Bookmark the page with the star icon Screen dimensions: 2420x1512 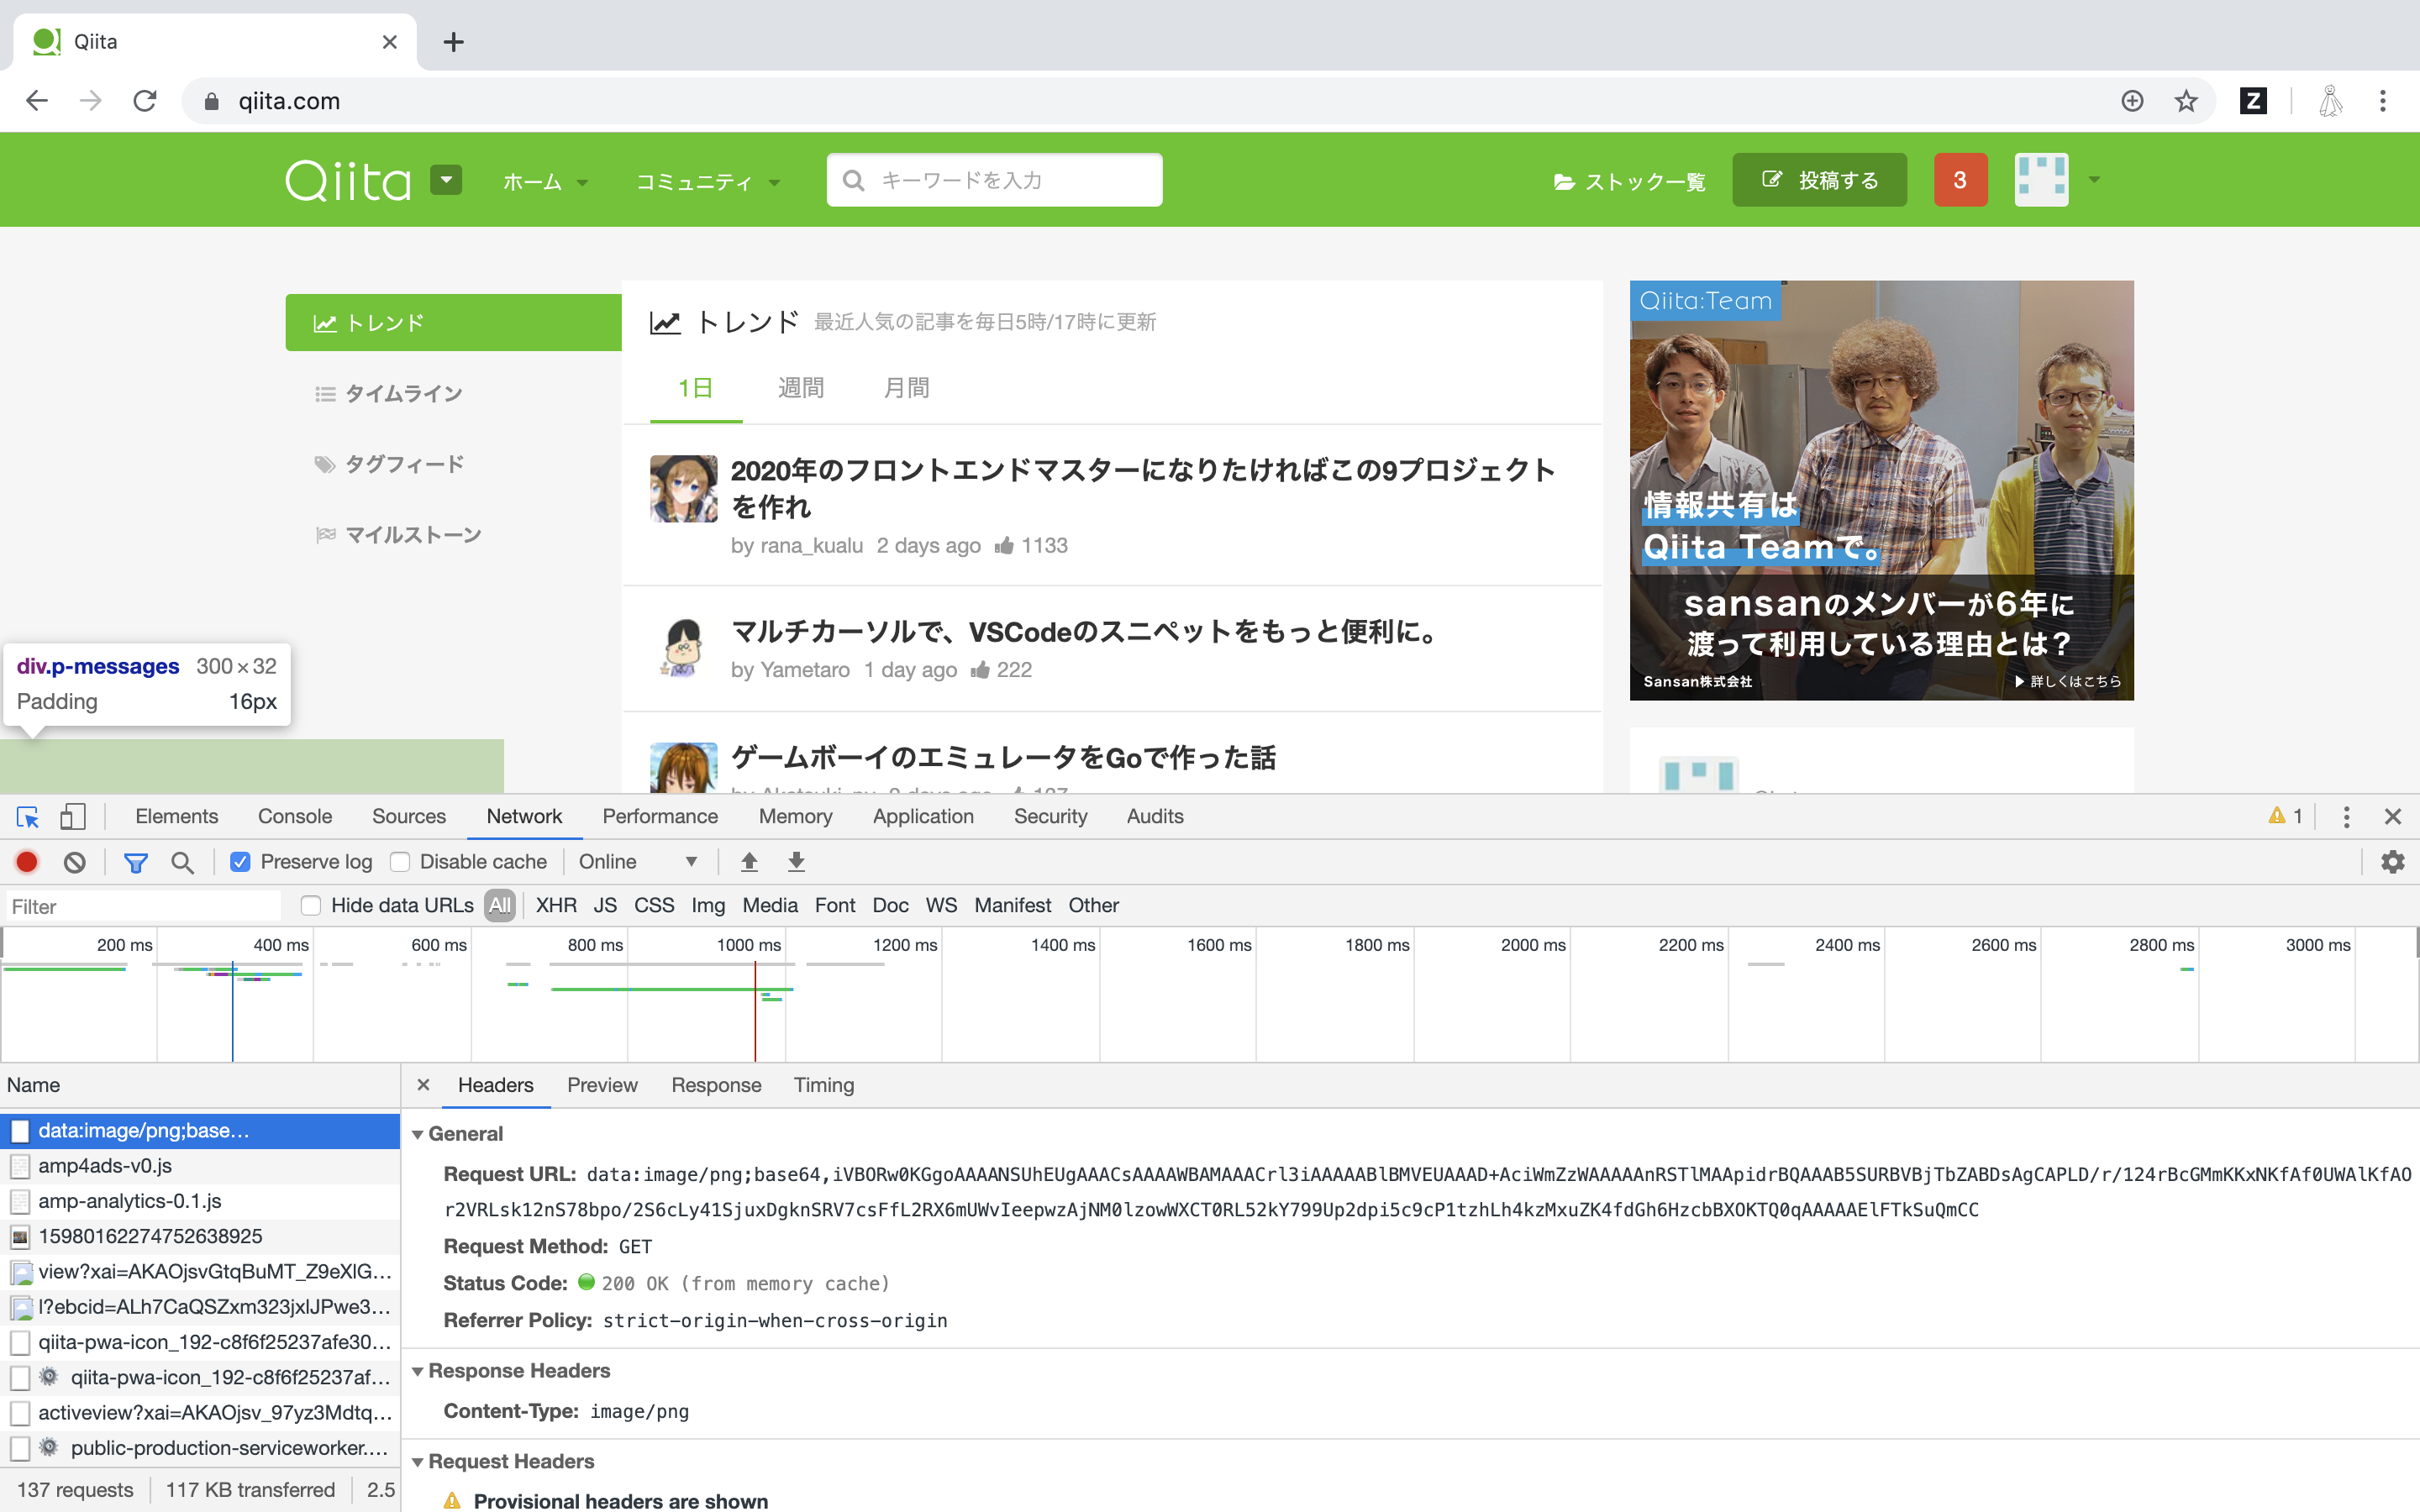pyautogui.click(x=2186, y=101)
